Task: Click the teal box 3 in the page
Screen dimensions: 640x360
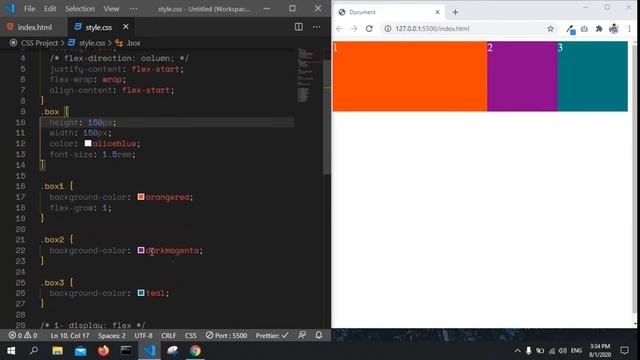Action: tap(593, 76)
